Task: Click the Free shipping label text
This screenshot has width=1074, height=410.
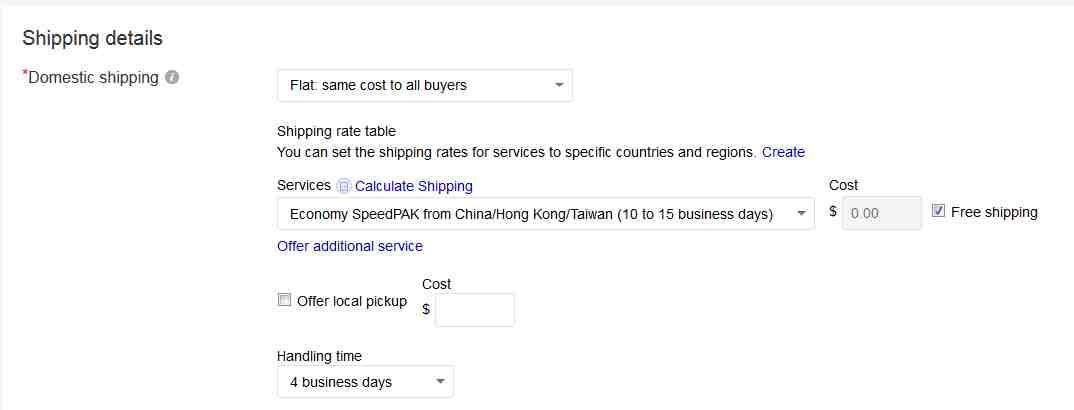Action: [995, 212]
